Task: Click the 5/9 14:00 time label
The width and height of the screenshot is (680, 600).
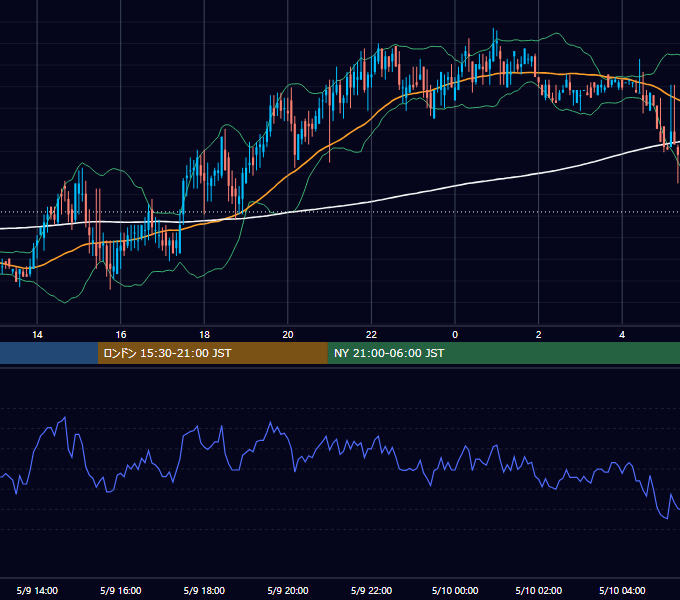Action: click(x=37, y=590)
